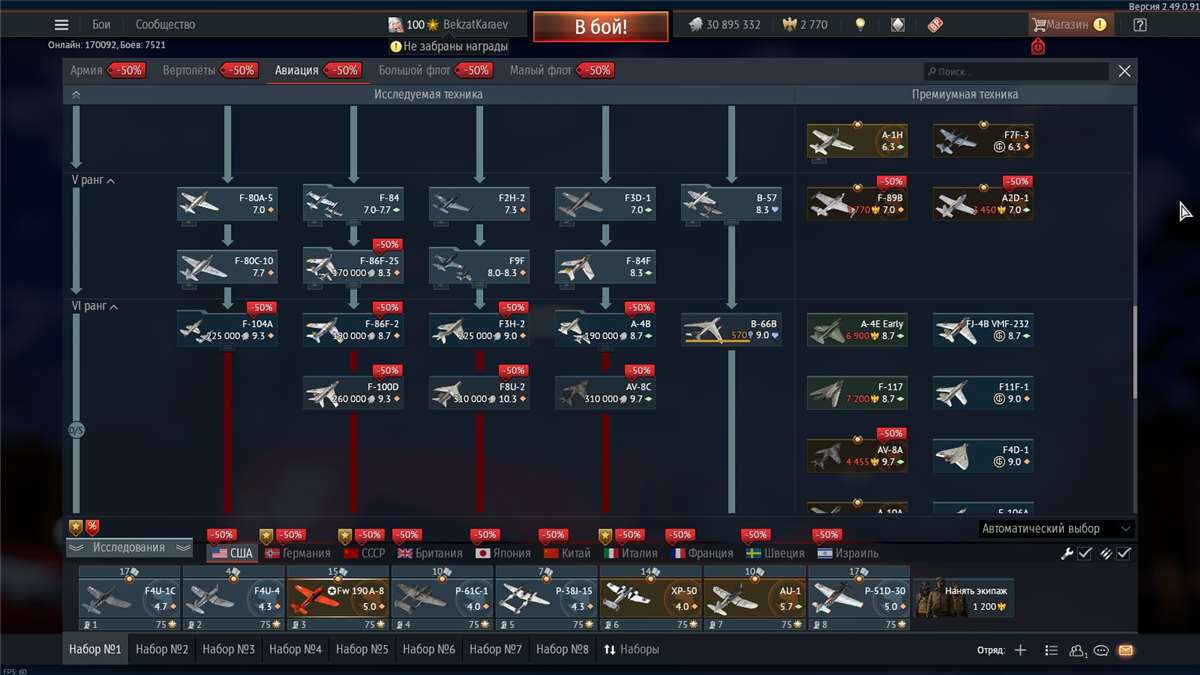Click the question mark help icon
This screenshot has height=675, width=1200.
point(1138,24)
